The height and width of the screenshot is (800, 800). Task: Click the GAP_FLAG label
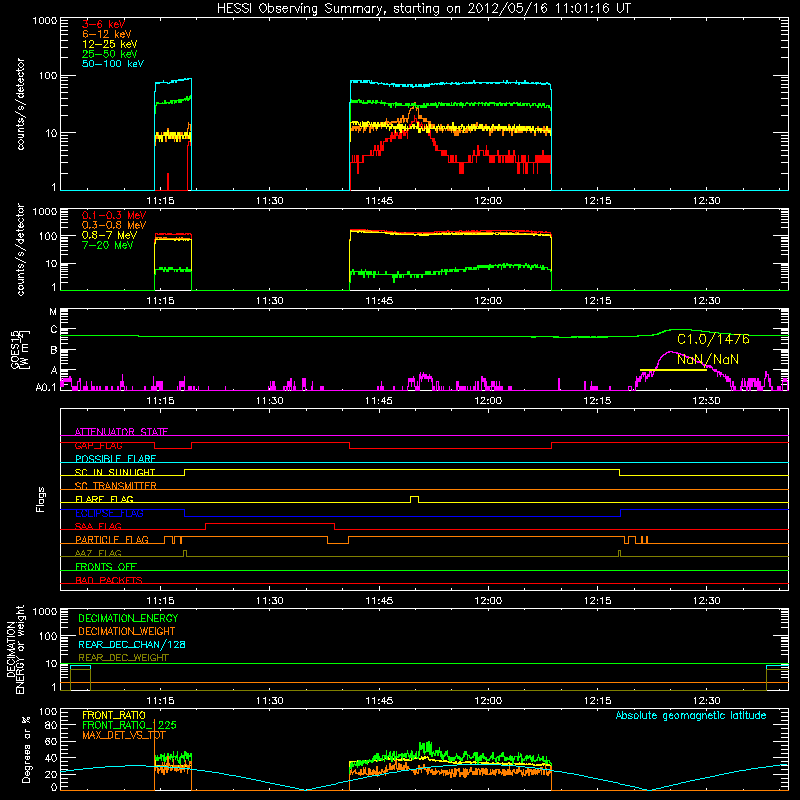[x=98, y=445]
